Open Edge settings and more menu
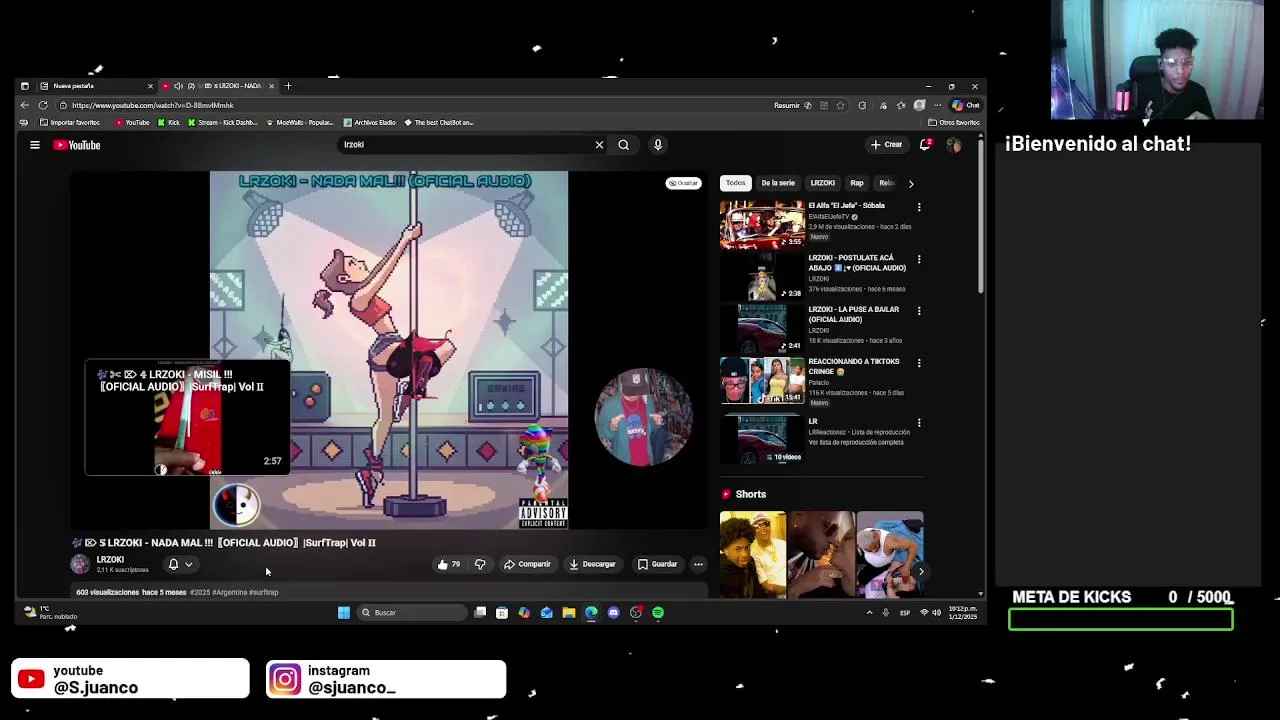Viewport: 1280px width, 720px height. point(937,105)
